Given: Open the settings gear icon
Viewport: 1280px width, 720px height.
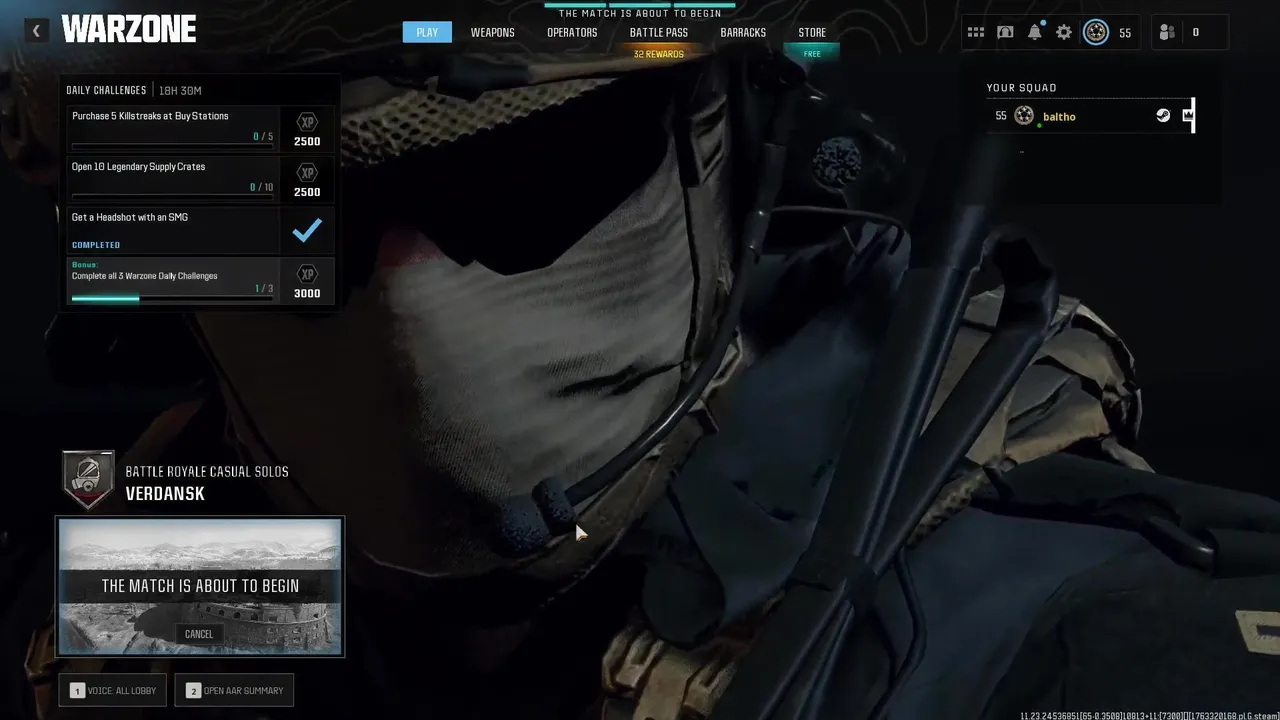Looking at the screenshot, I should point(1064,32).
